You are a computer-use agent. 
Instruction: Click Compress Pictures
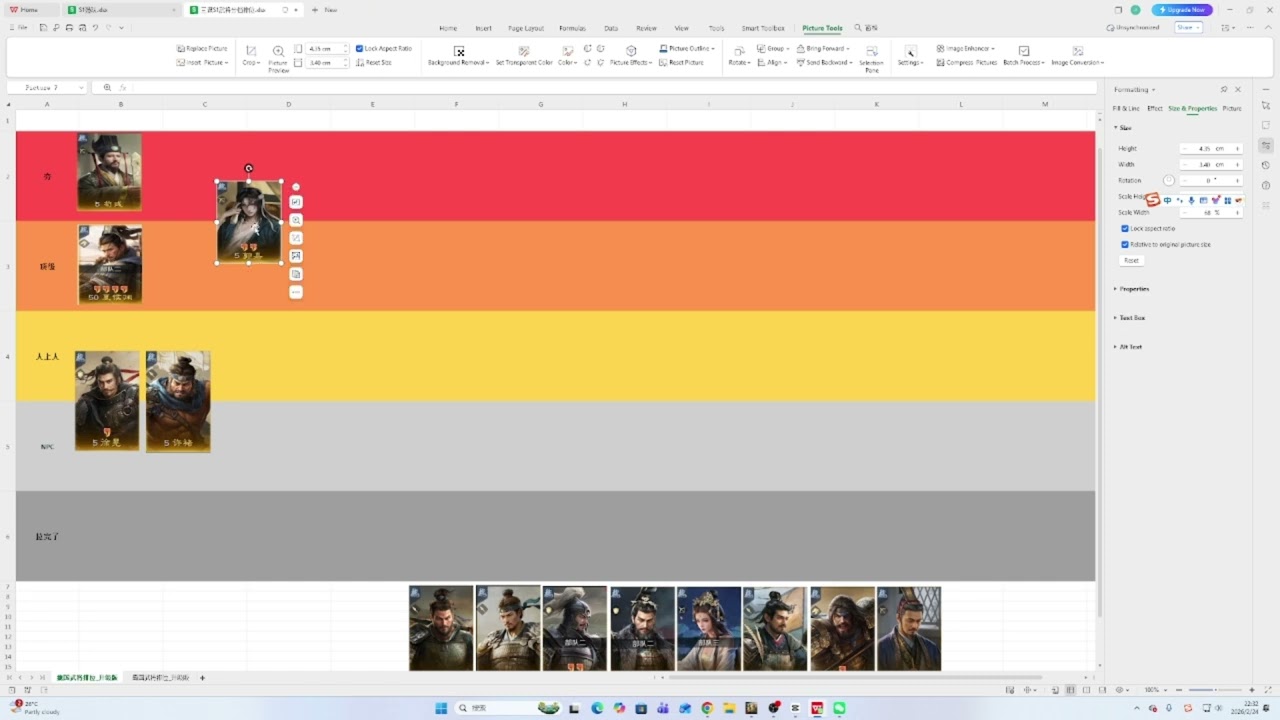[967, 62]
